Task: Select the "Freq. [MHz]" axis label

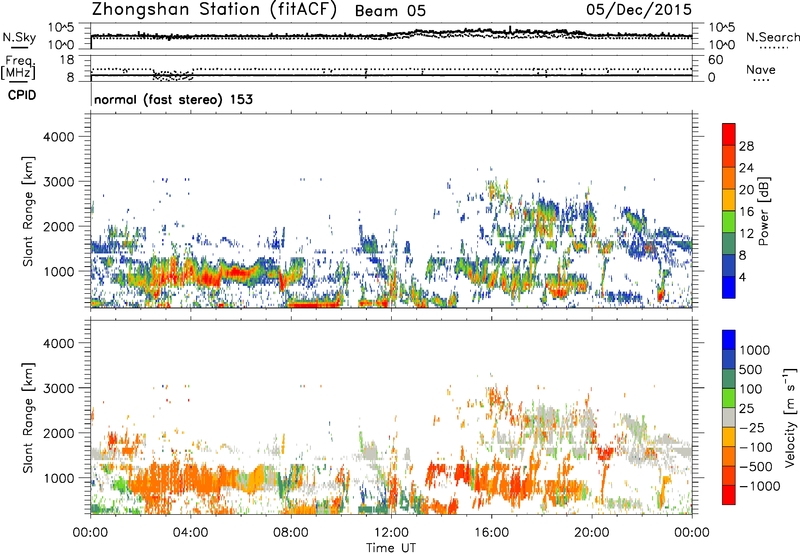Action: (x=19, y=67)
